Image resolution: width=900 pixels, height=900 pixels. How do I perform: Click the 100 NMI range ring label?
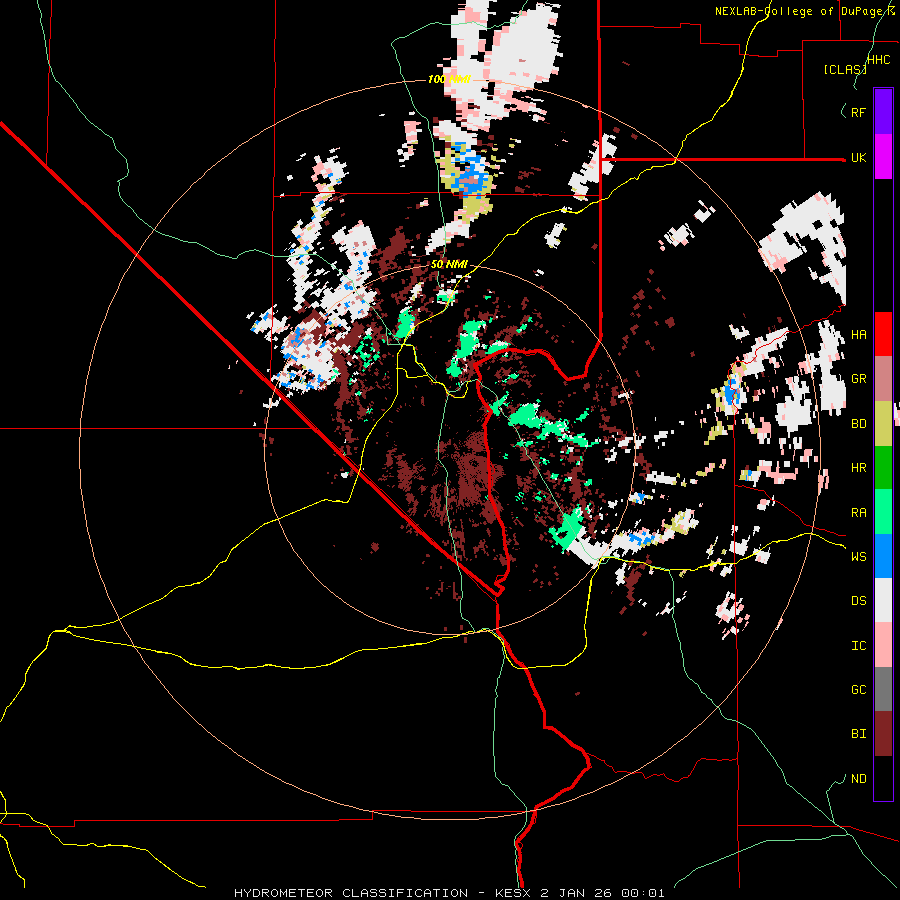[x=449, y=79]
